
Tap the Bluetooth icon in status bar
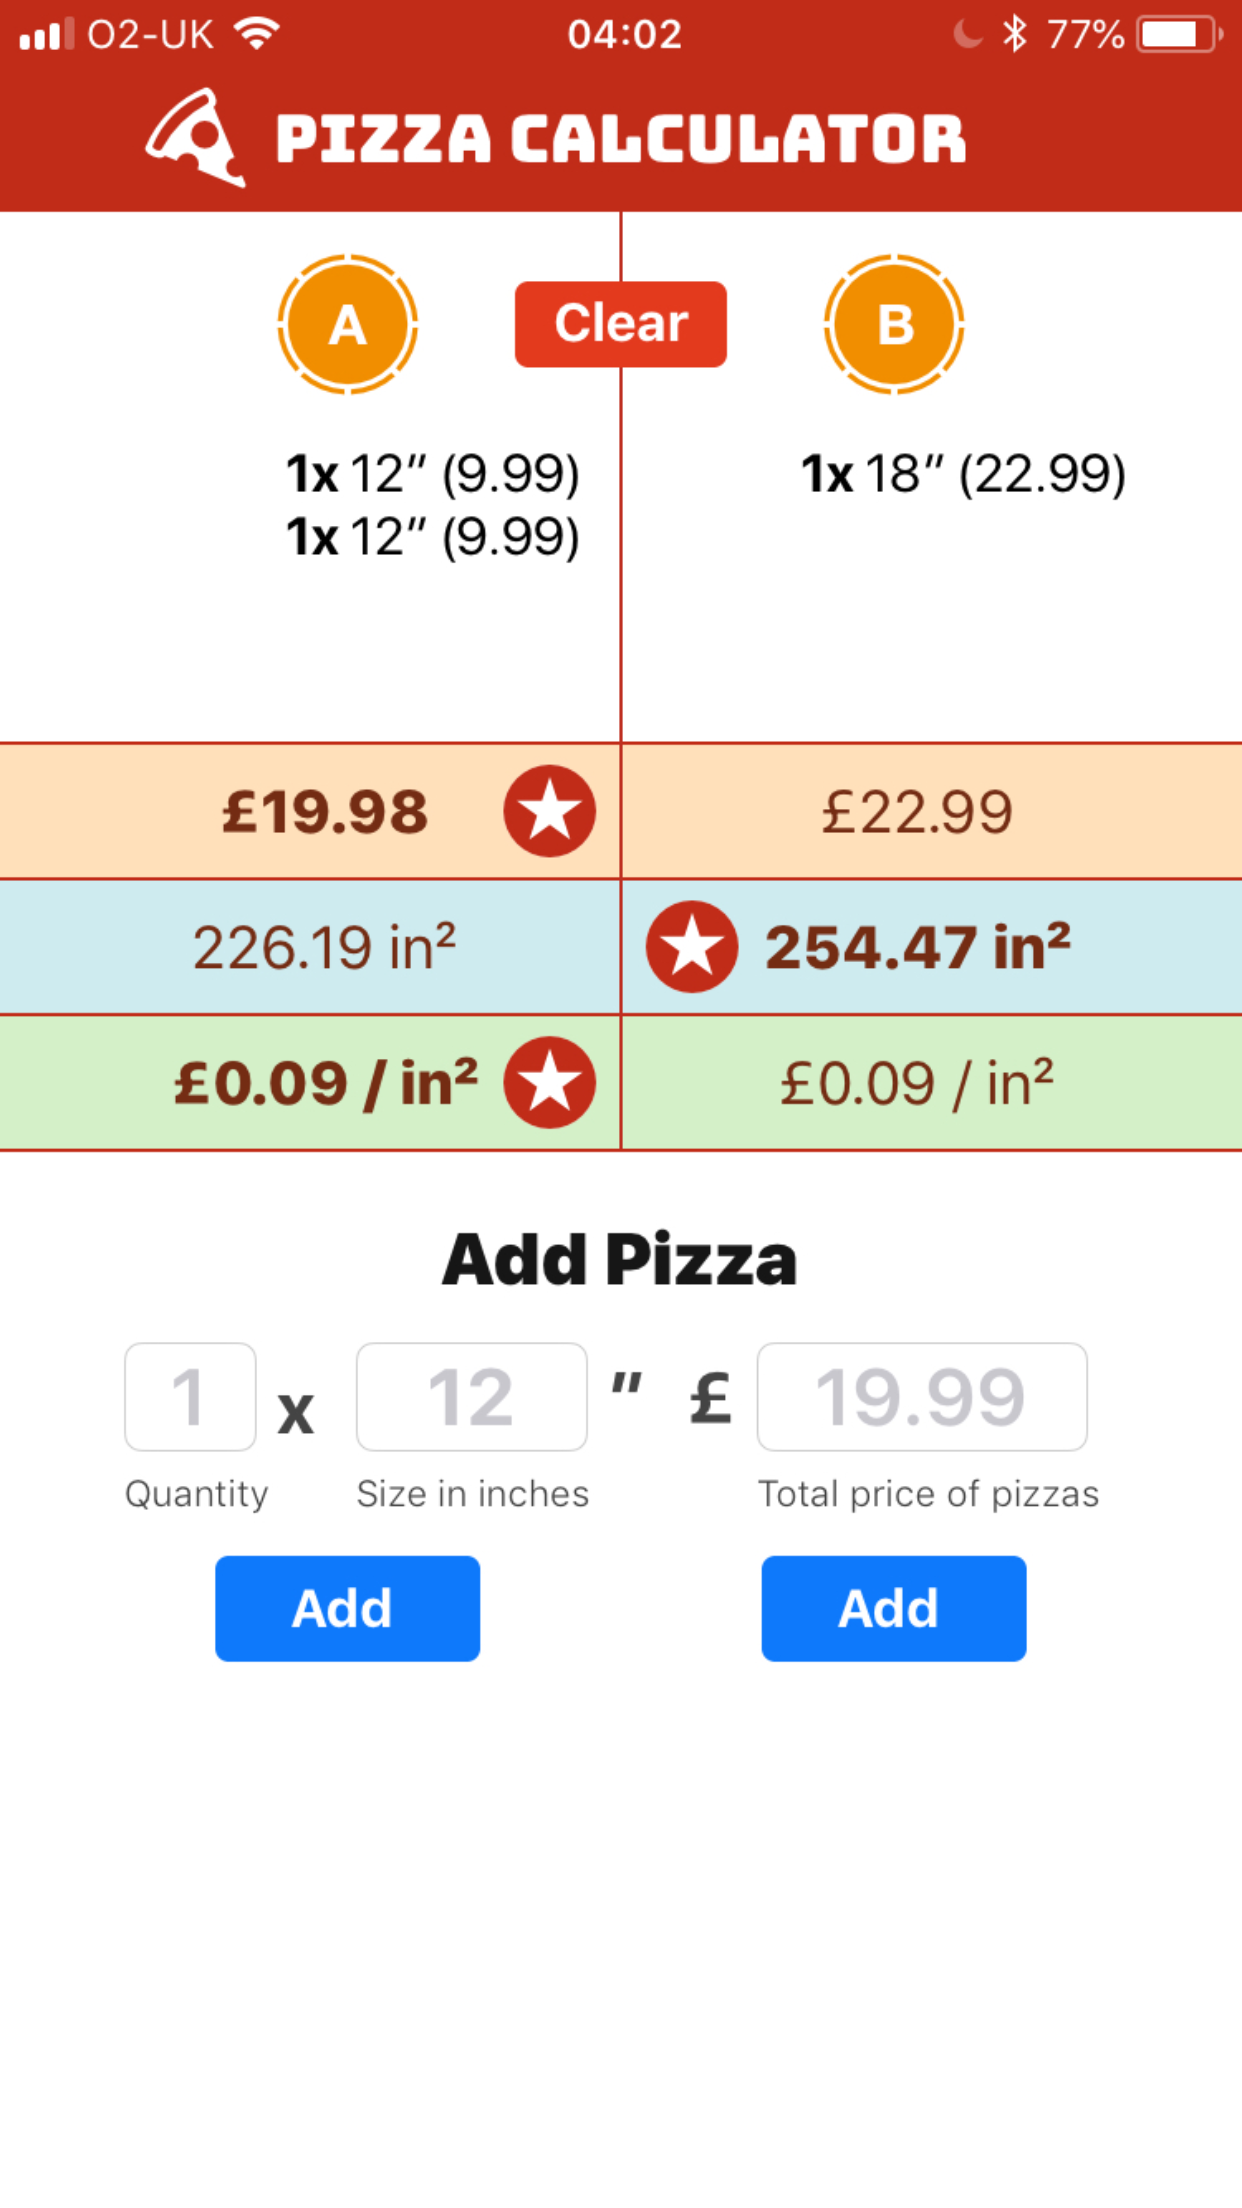point(1015,35)
